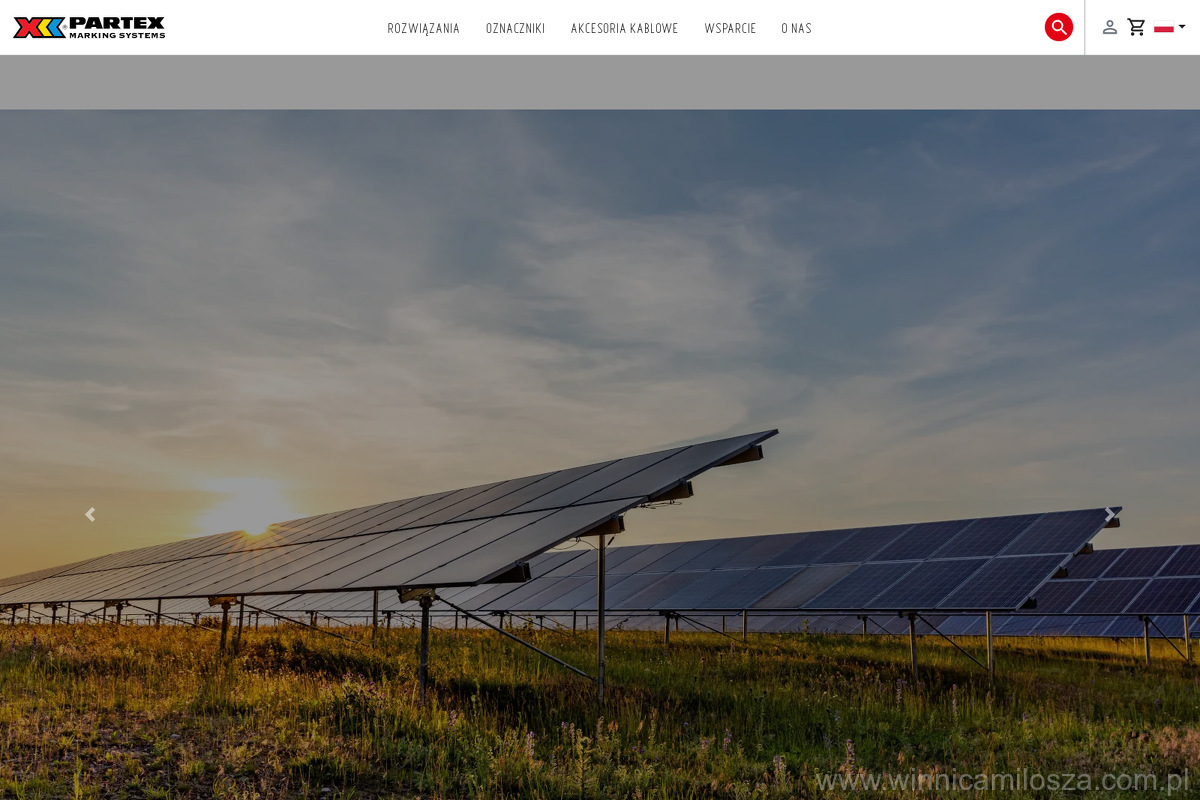Go to previous slide with left arrow

[90, 514]
